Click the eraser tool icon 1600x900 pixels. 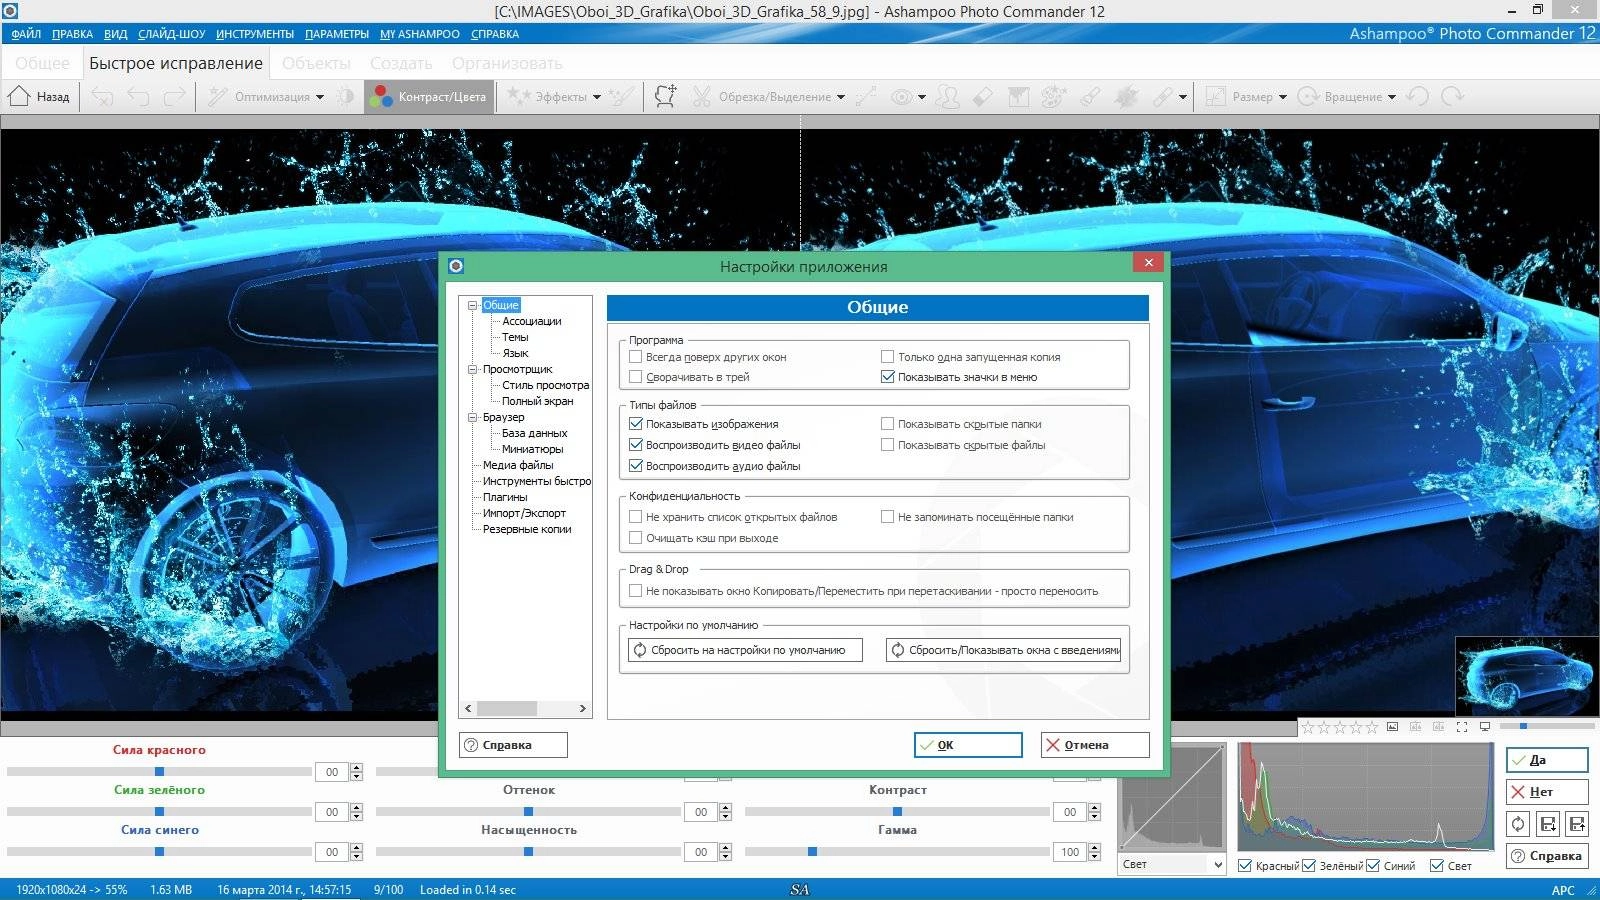click(982, 96)
